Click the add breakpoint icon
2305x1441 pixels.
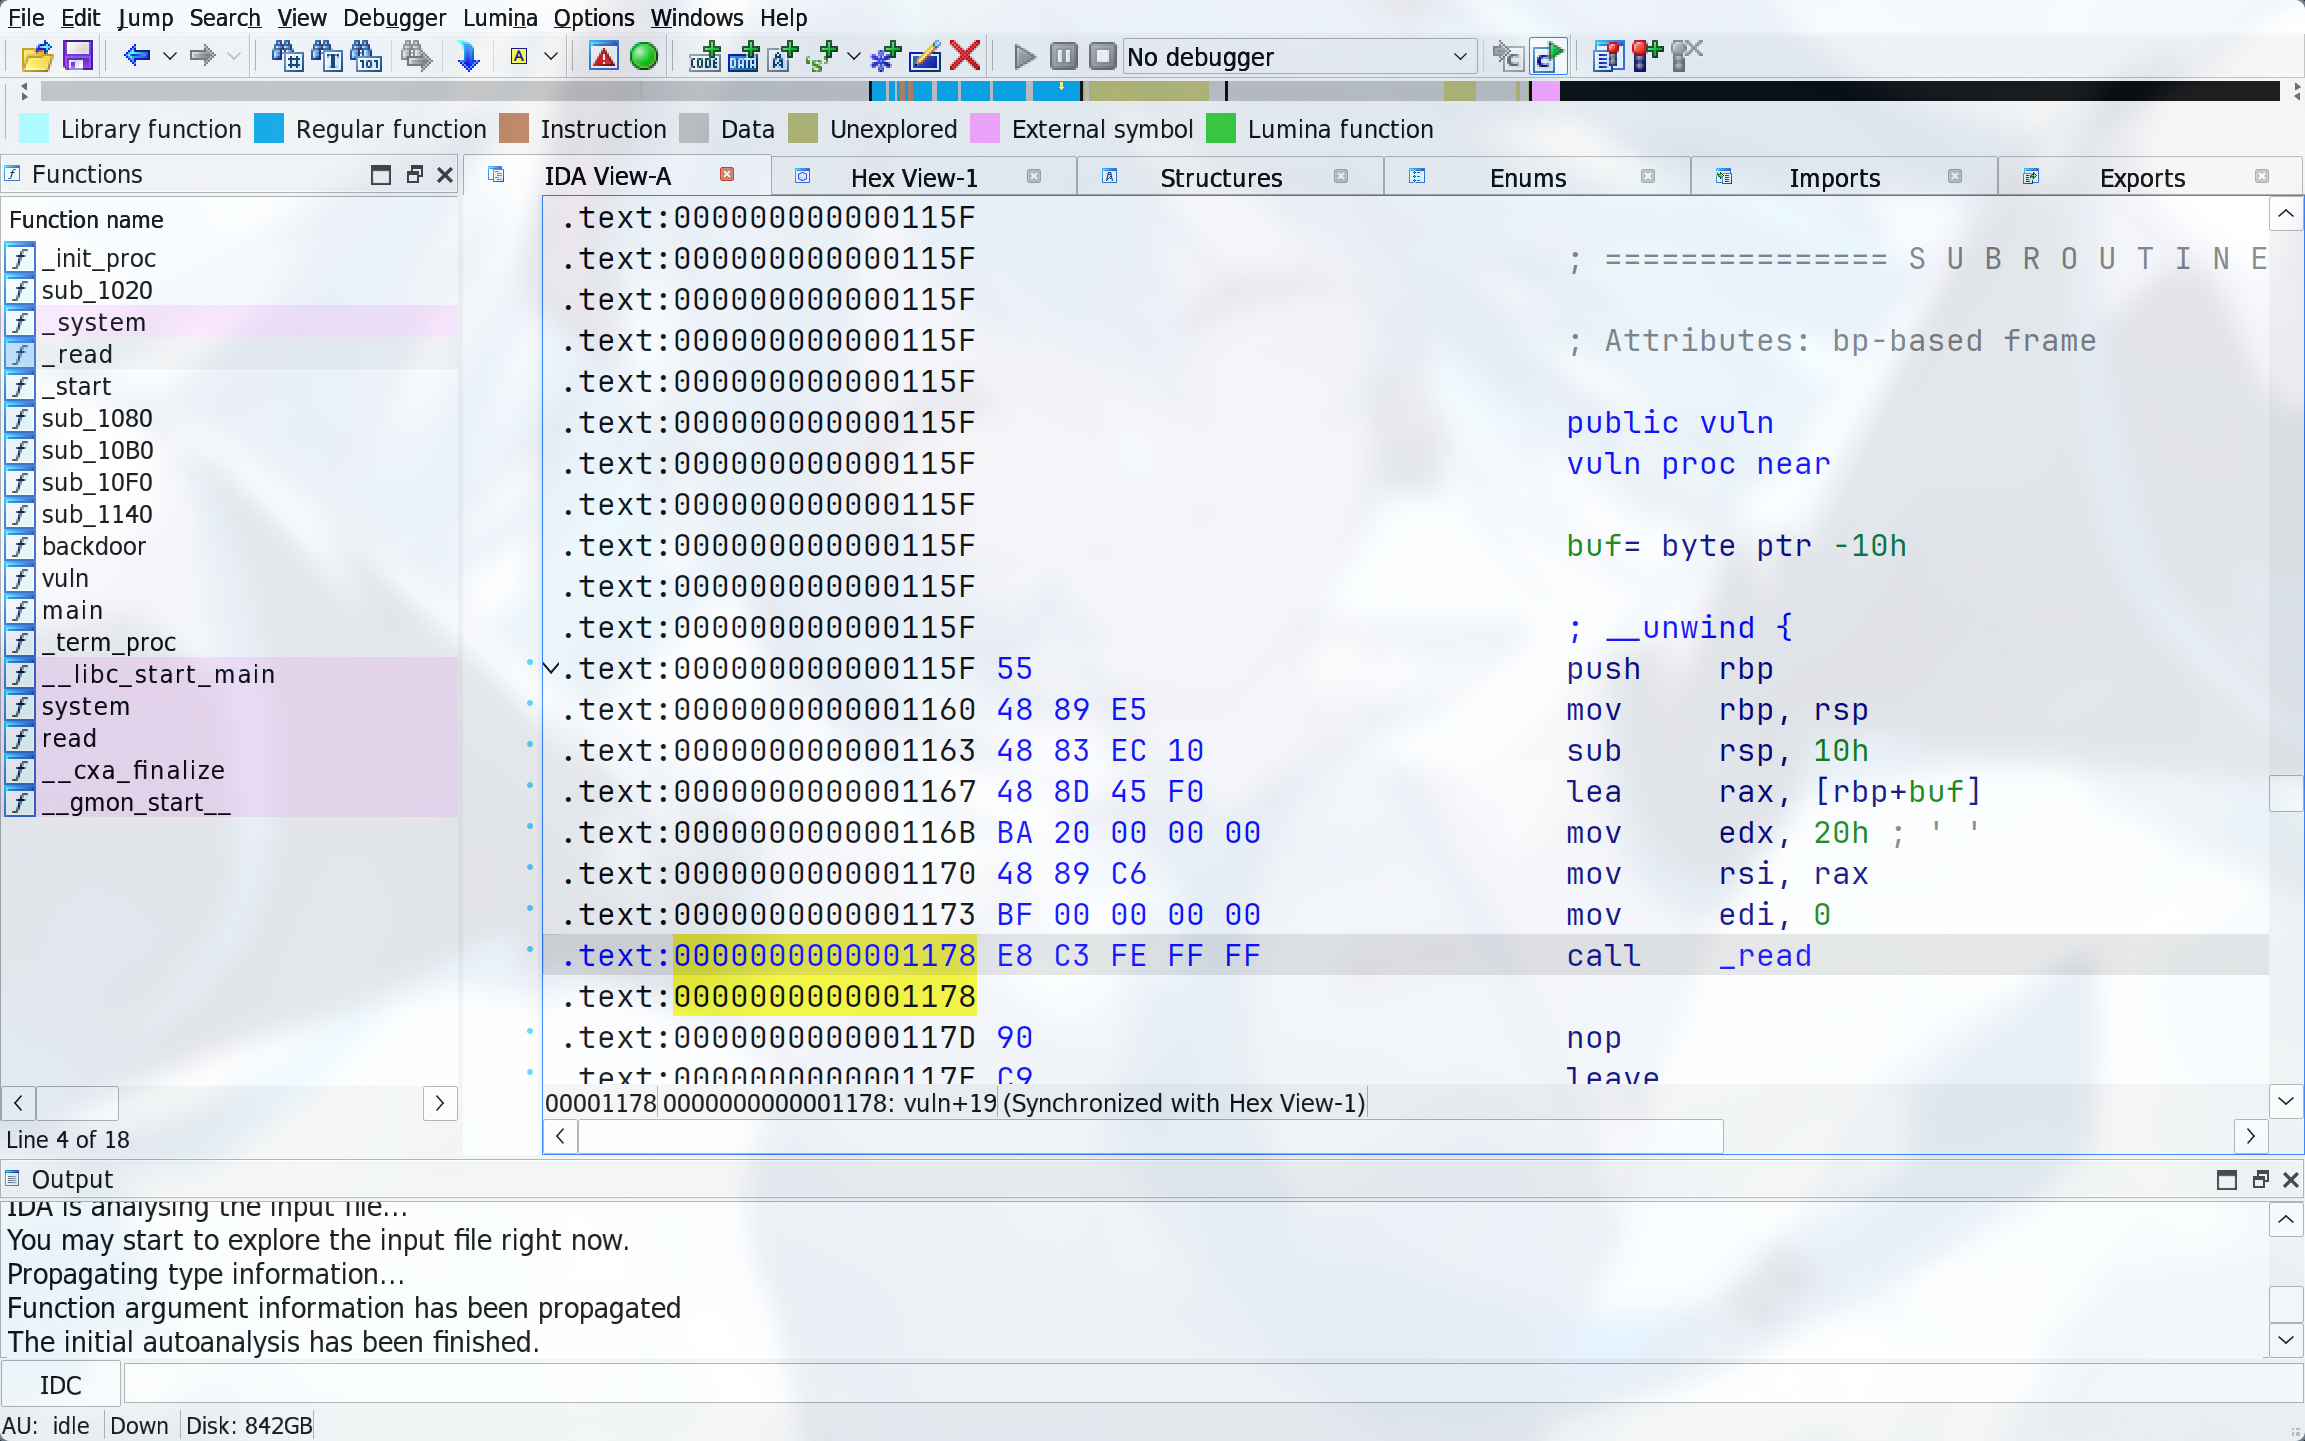click(1647, 56)
